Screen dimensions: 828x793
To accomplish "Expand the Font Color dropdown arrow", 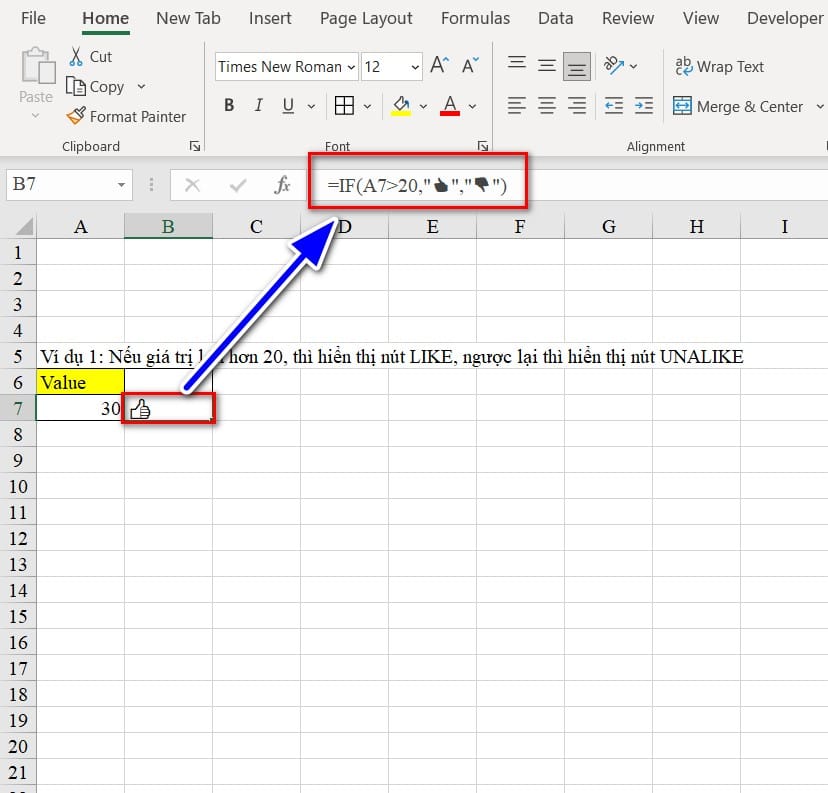I will 473,106.
